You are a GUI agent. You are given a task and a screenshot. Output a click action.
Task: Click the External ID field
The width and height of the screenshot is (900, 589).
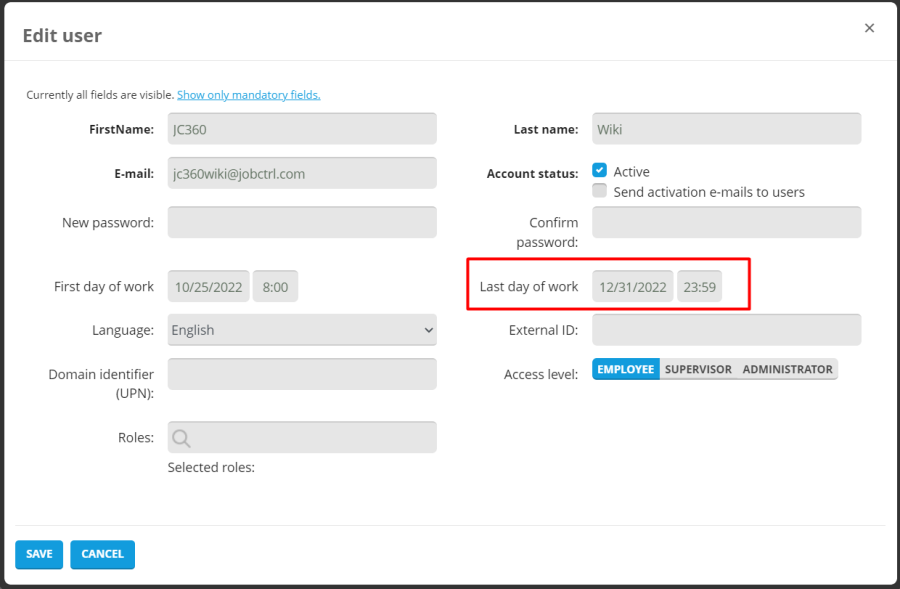pyautogui.click(x=726, y=330)
